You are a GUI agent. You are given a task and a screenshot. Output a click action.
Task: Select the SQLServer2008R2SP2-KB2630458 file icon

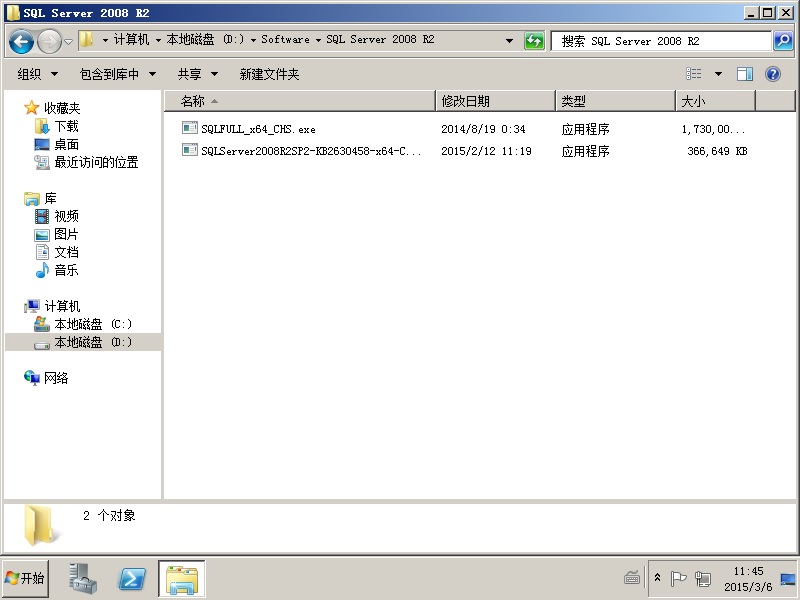click(x=189, y=149)
